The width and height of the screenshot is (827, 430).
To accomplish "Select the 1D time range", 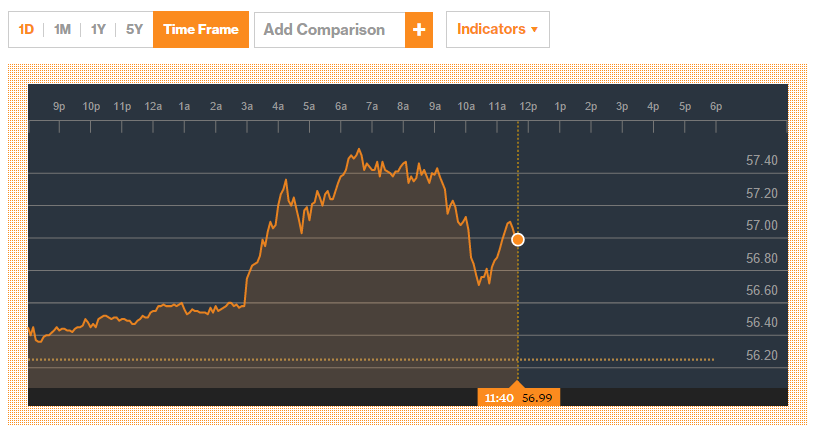I will [27, 30].
